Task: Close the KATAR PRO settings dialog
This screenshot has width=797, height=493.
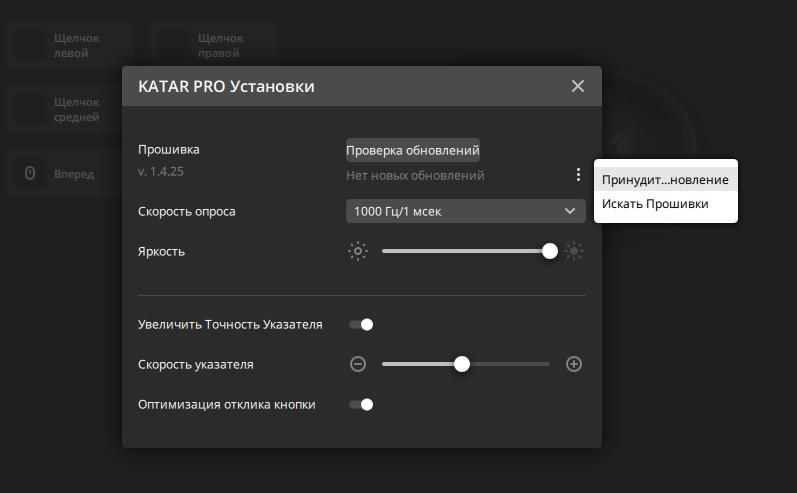Action: pos(577,86)
